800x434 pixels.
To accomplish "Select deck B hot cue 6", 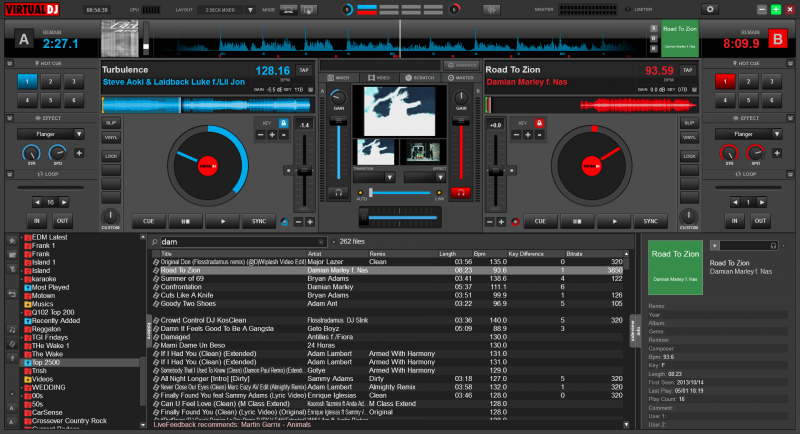I will point(771,100).
